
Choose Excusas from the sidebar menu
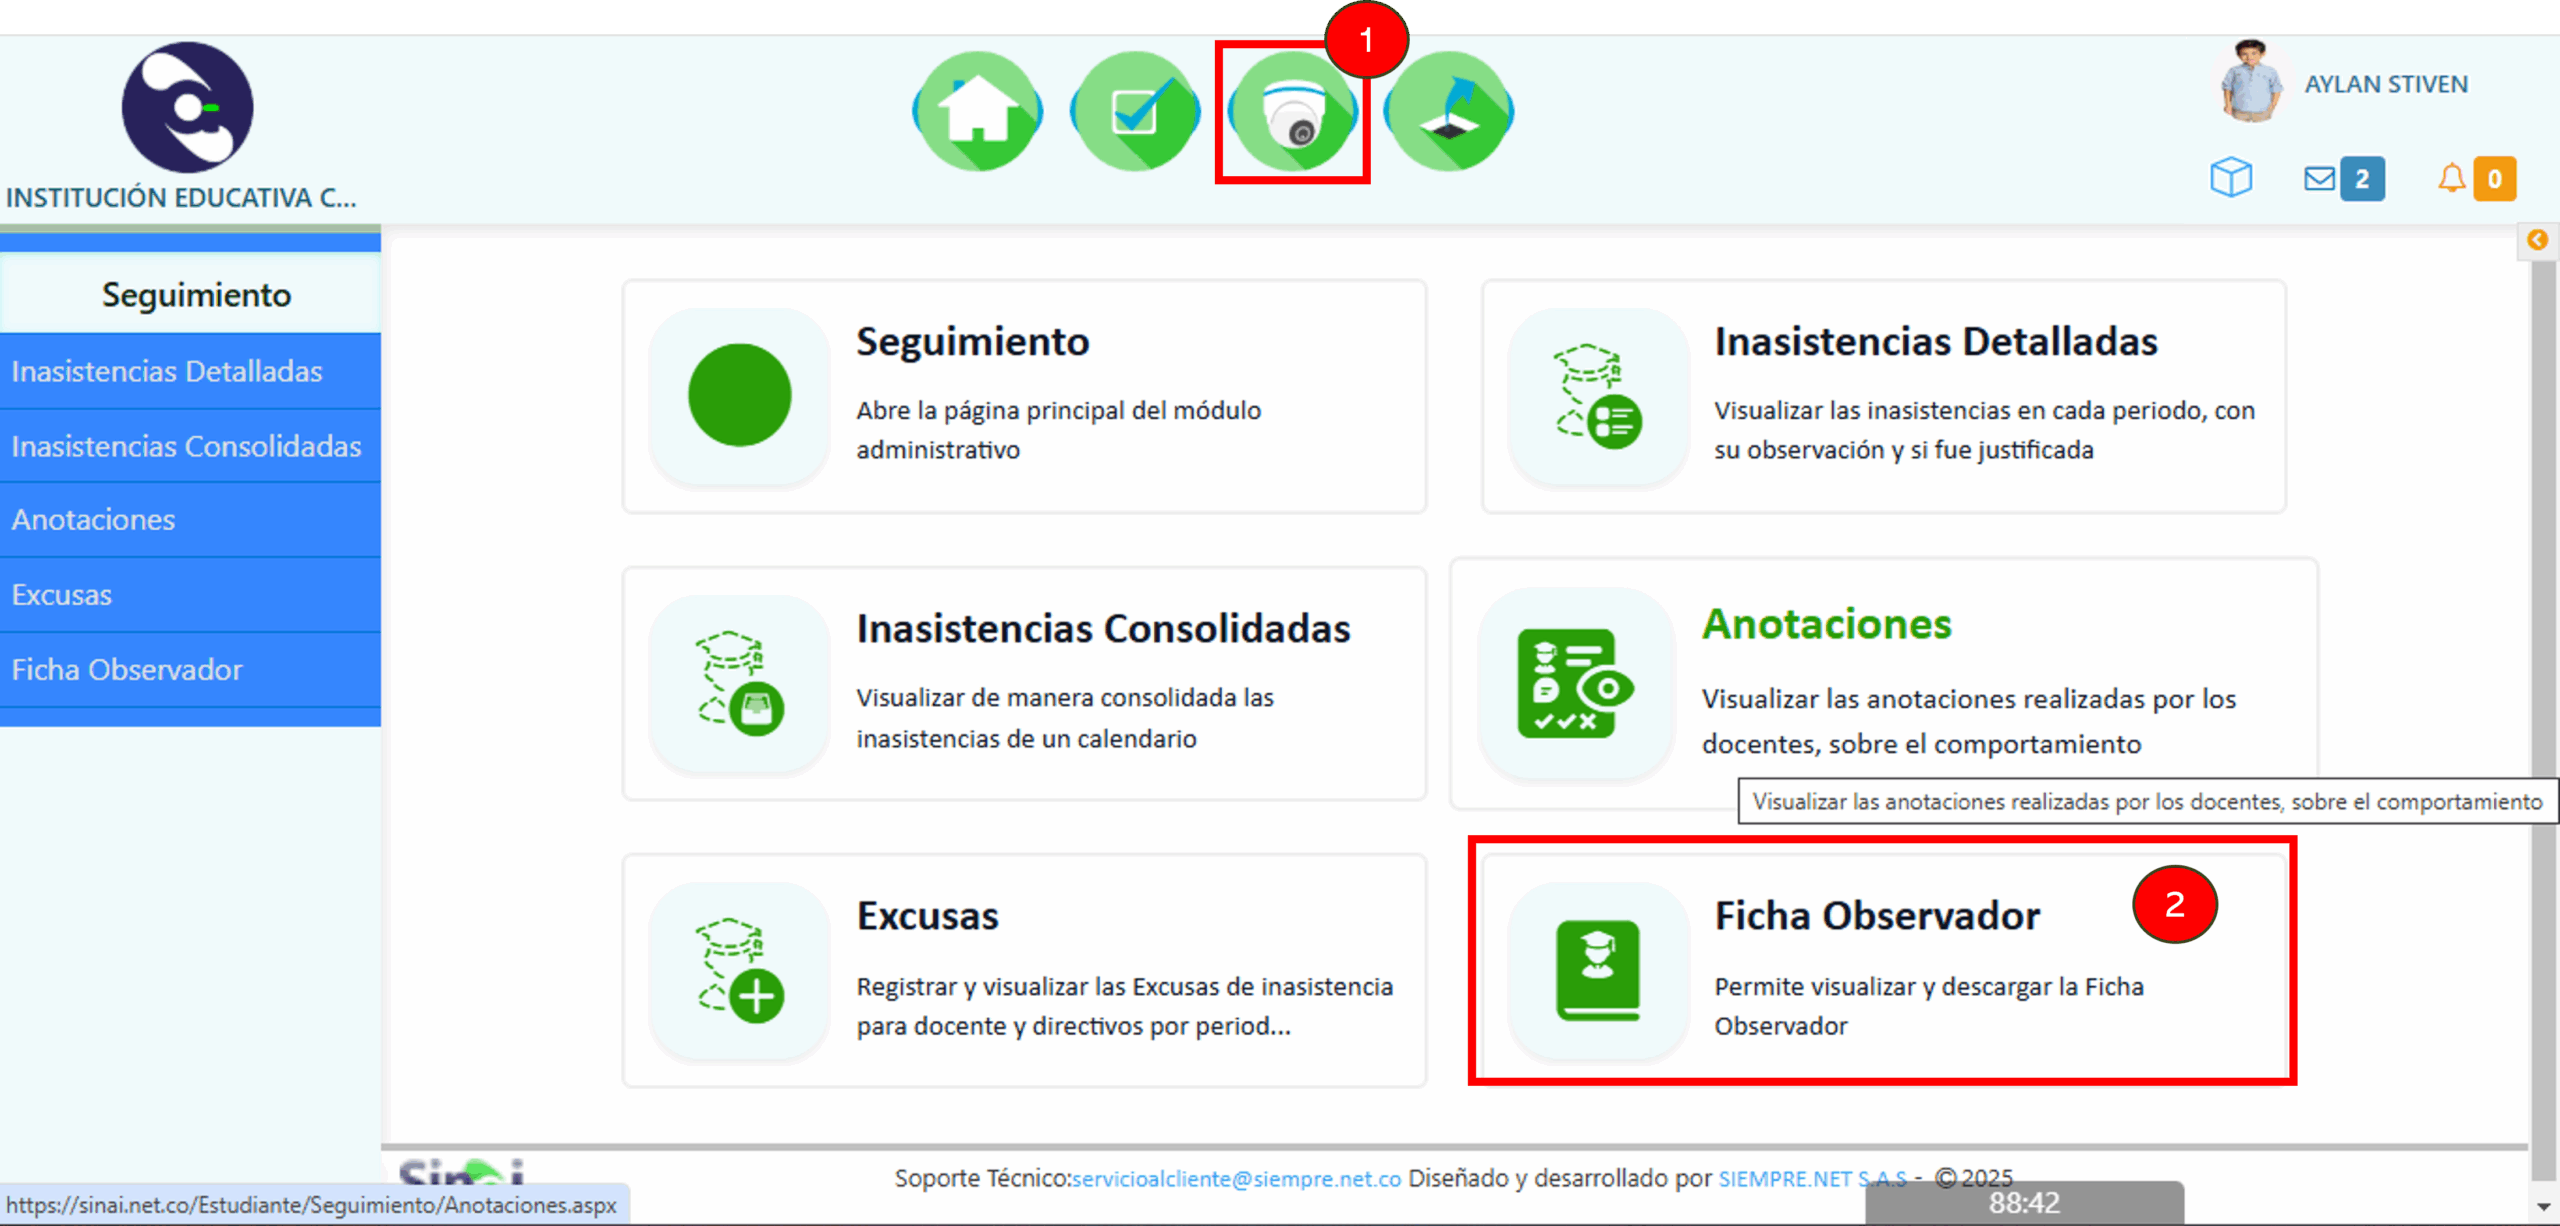click(x=62, y=595)
